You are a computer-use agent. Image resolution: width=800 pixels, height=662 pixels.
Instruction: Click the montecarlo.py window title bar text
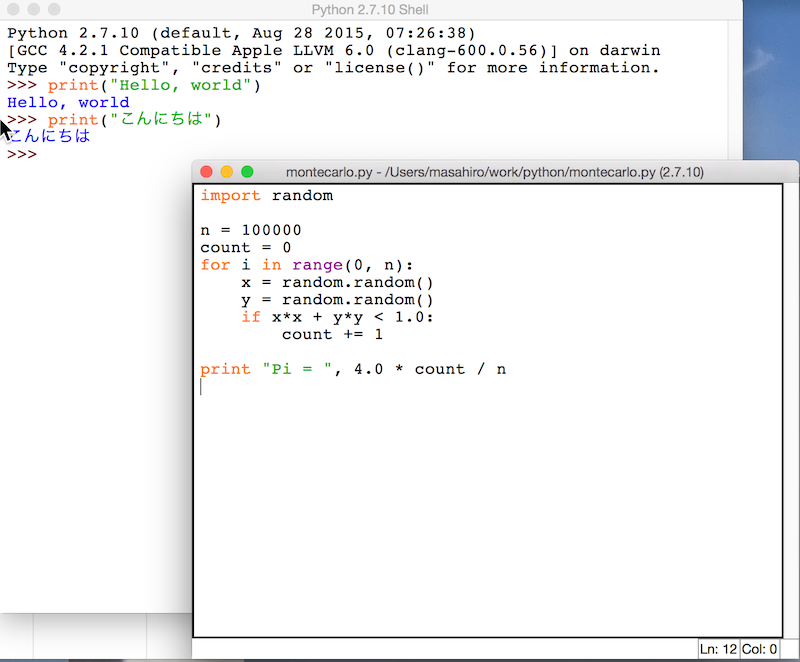[494, 172]
